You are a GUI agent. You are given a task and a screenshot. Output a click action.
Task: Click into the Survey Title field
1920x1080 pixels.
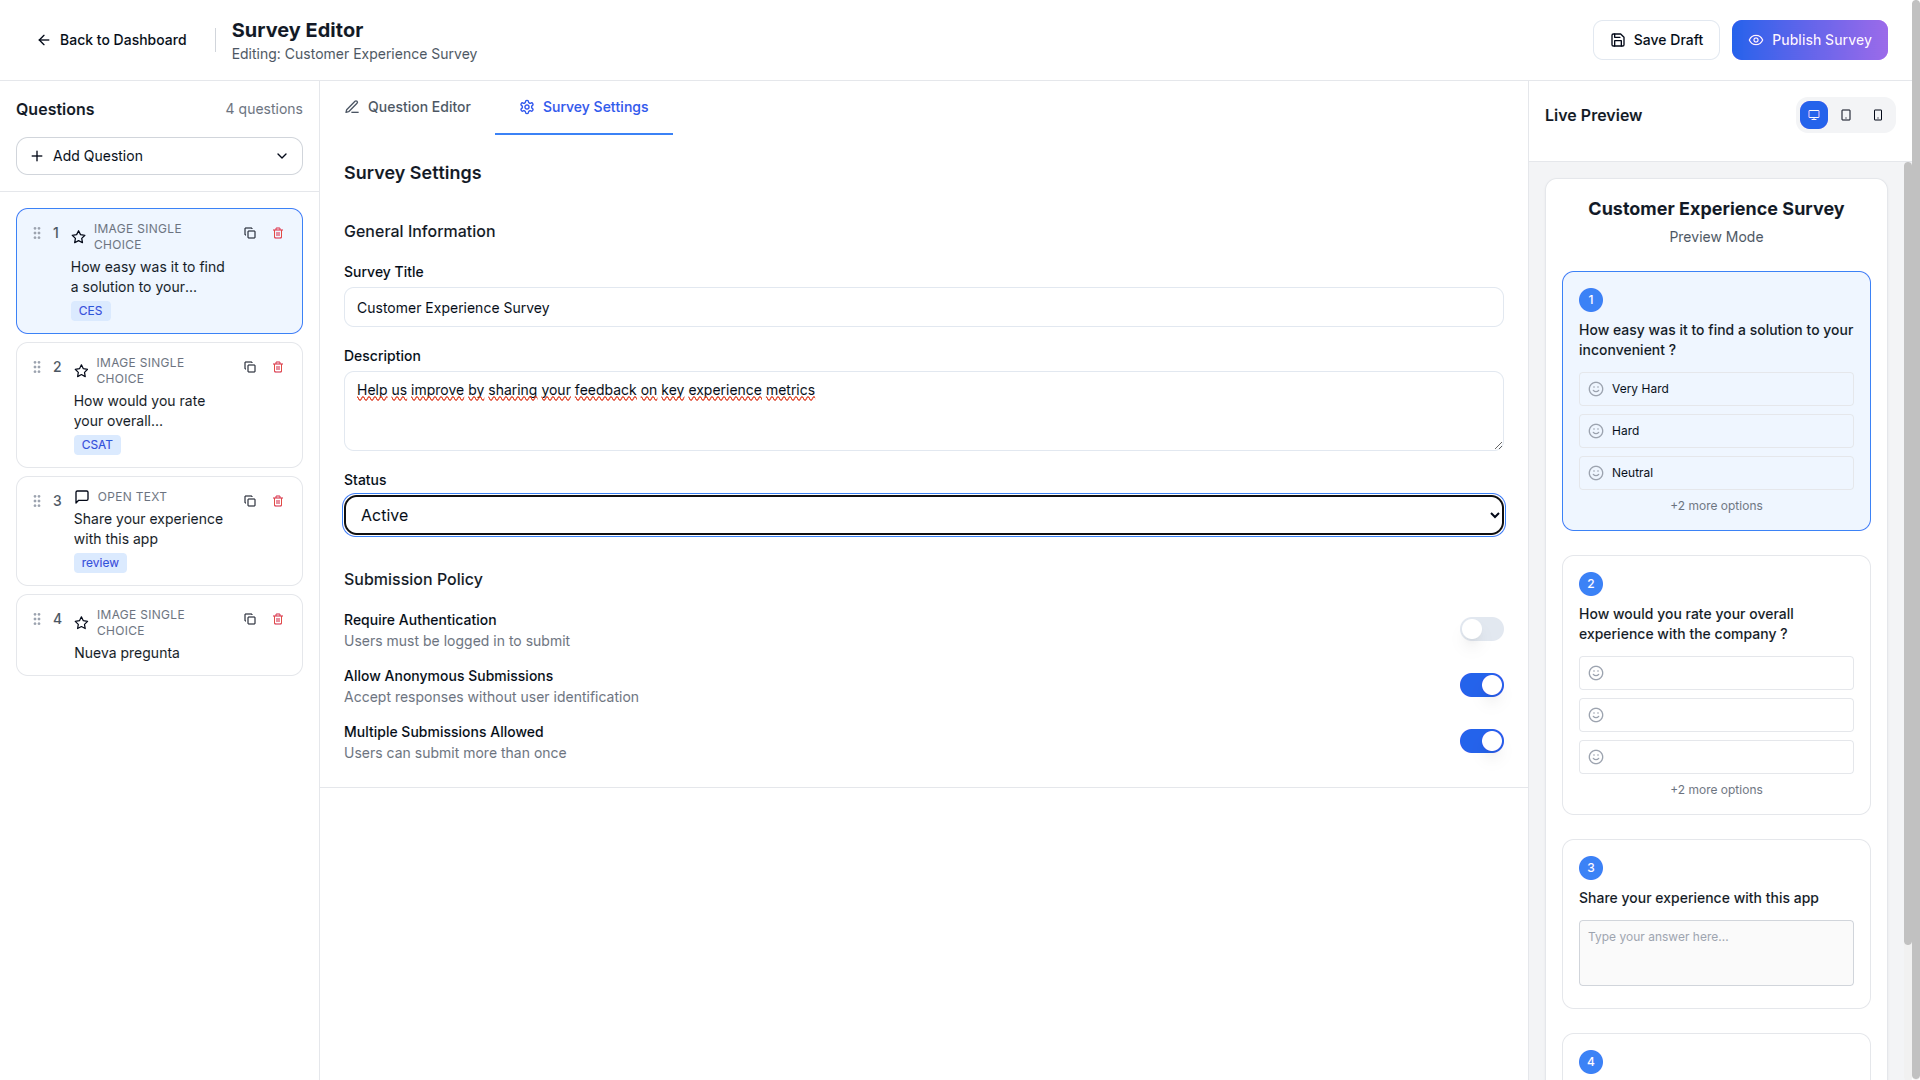coord(923,308)
